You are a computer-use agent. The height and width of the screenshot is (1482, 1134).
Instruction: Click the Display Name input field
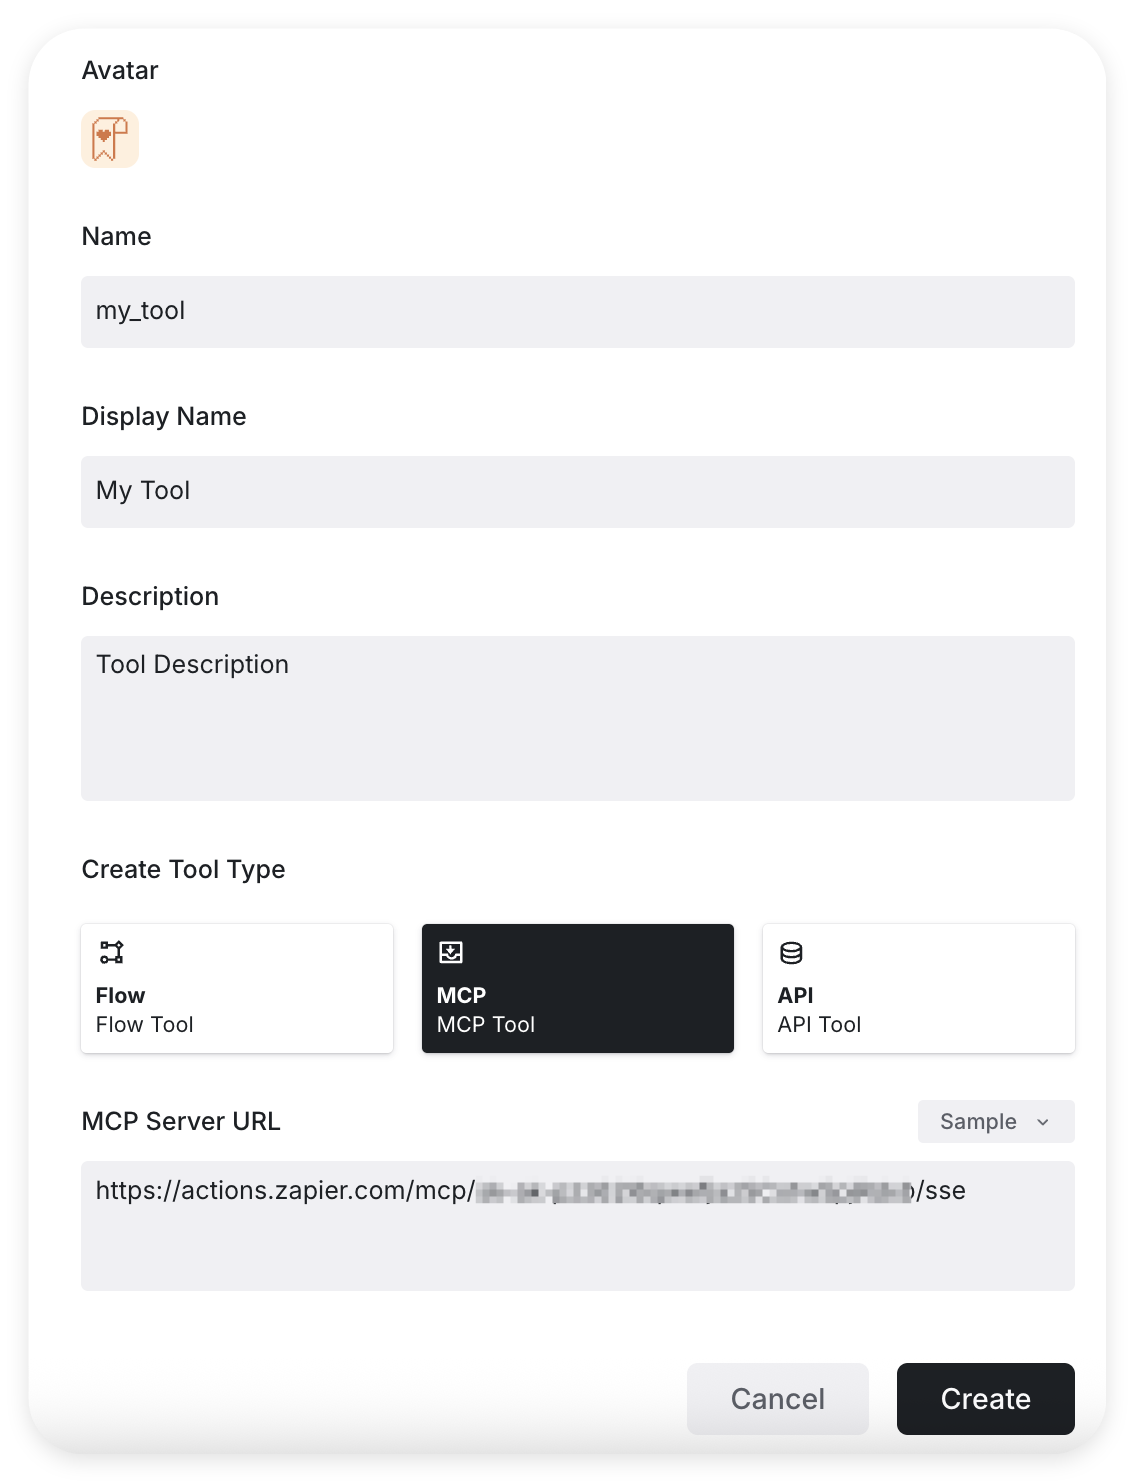pyautogui.click(x=577, y=492)
